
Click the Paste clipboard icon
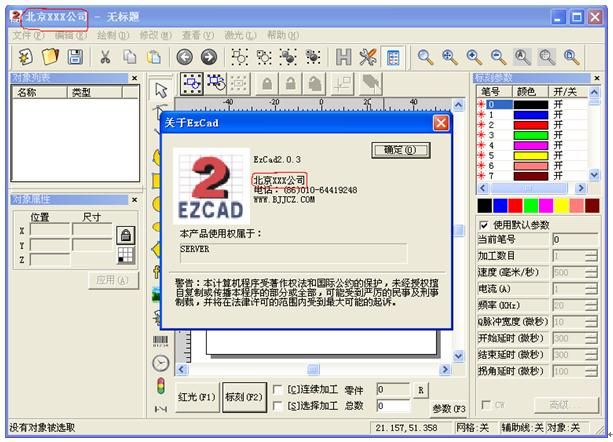[154, 57]
